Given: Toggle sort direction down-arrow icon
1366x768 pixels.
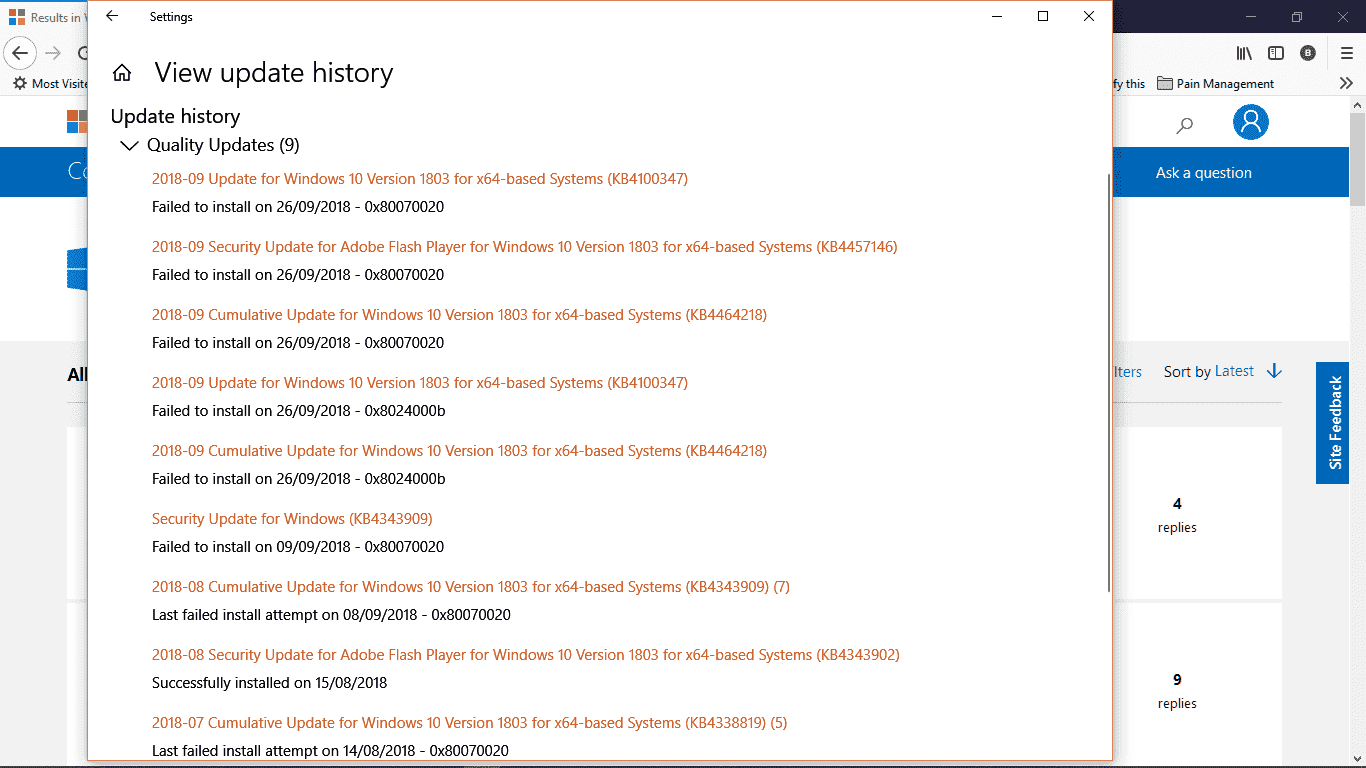Looking at the screenshot, I should [x=1274, y=371].
